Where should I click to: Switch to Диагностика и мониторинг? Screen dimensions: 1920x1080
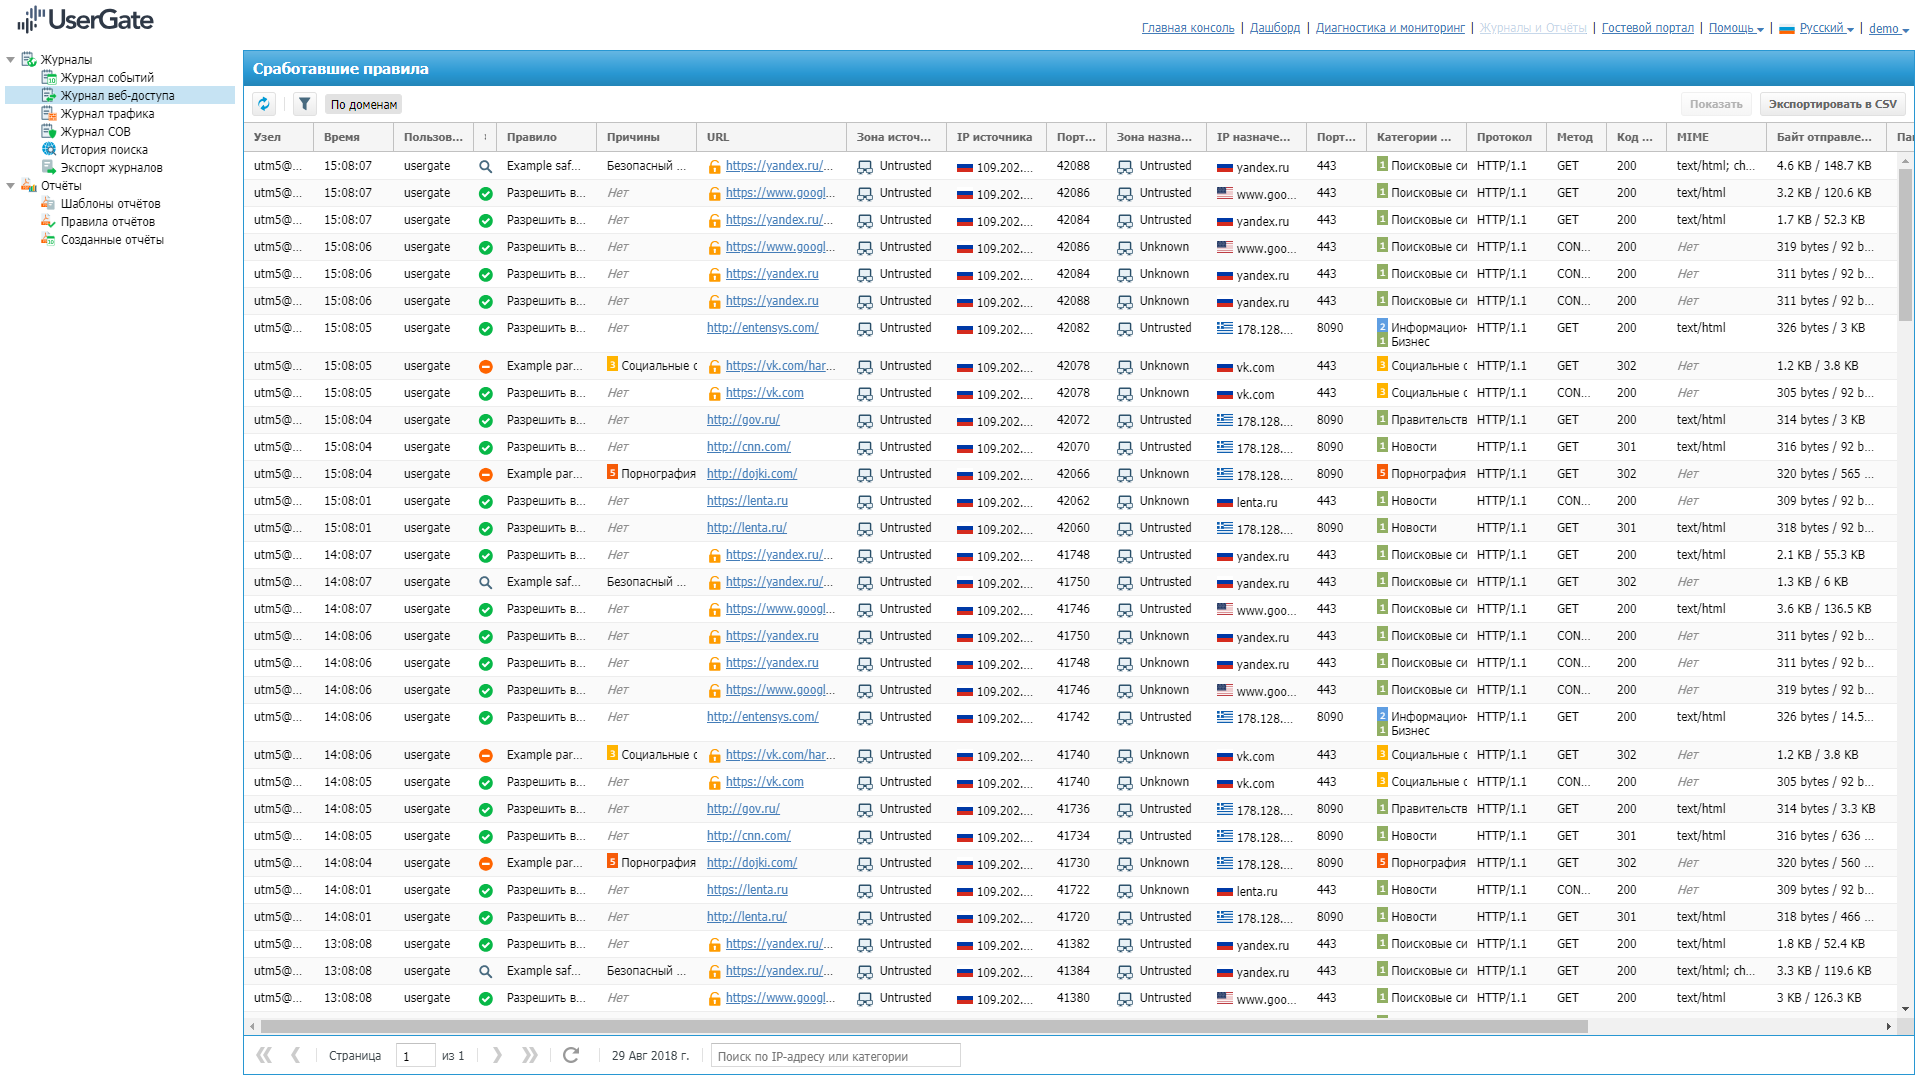click(1390, 28)
